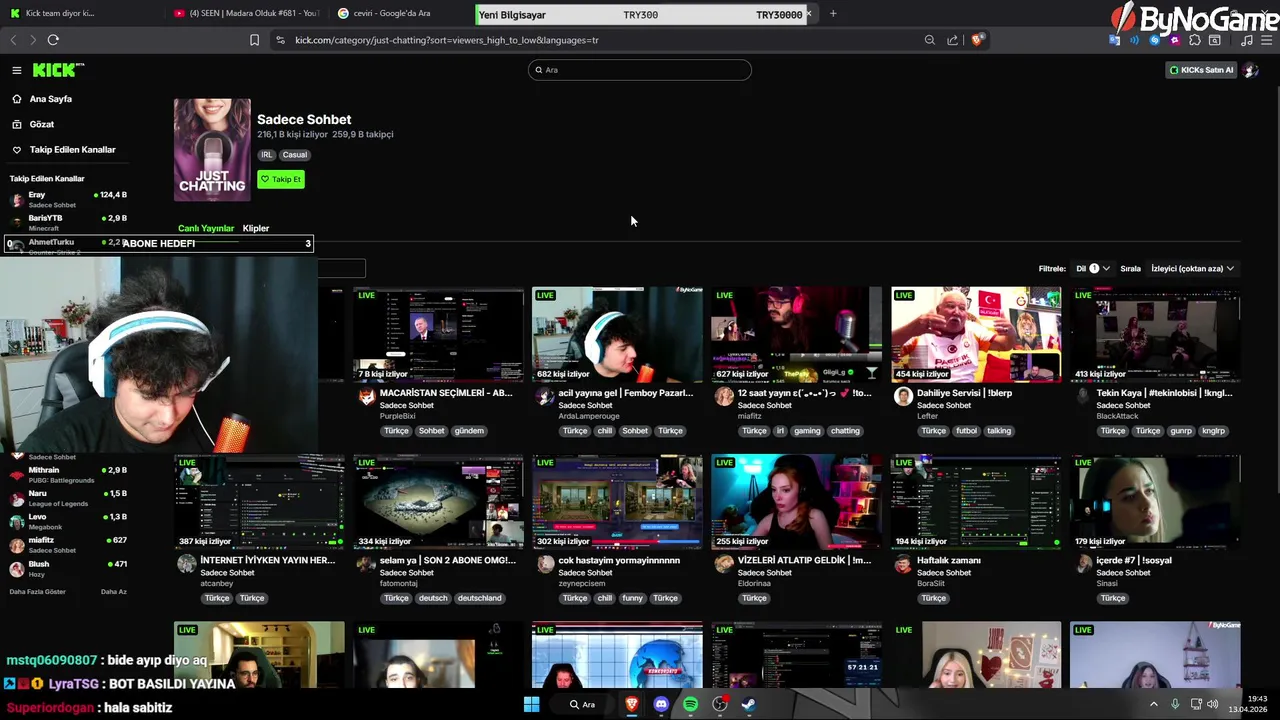The height and width of the screenshot is (720, 1280).
Task: Open the browser extensions puzzle icon
Action: (1195, 40)
